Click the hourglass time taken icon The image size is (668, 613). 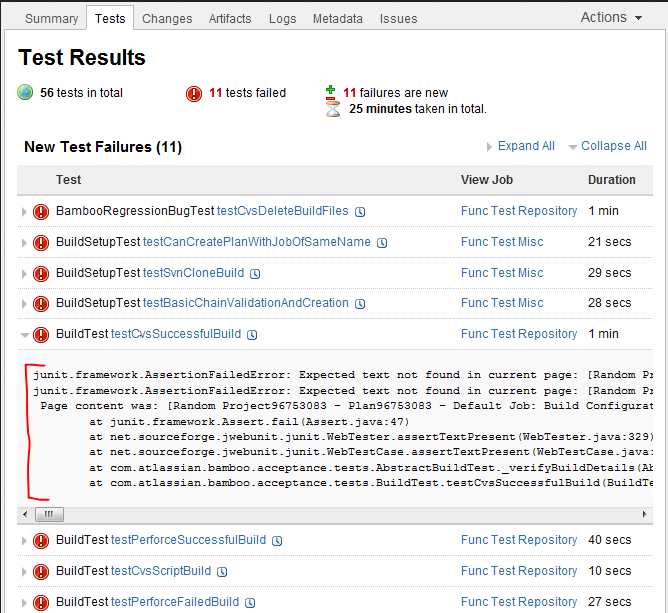tap(333, 109)
